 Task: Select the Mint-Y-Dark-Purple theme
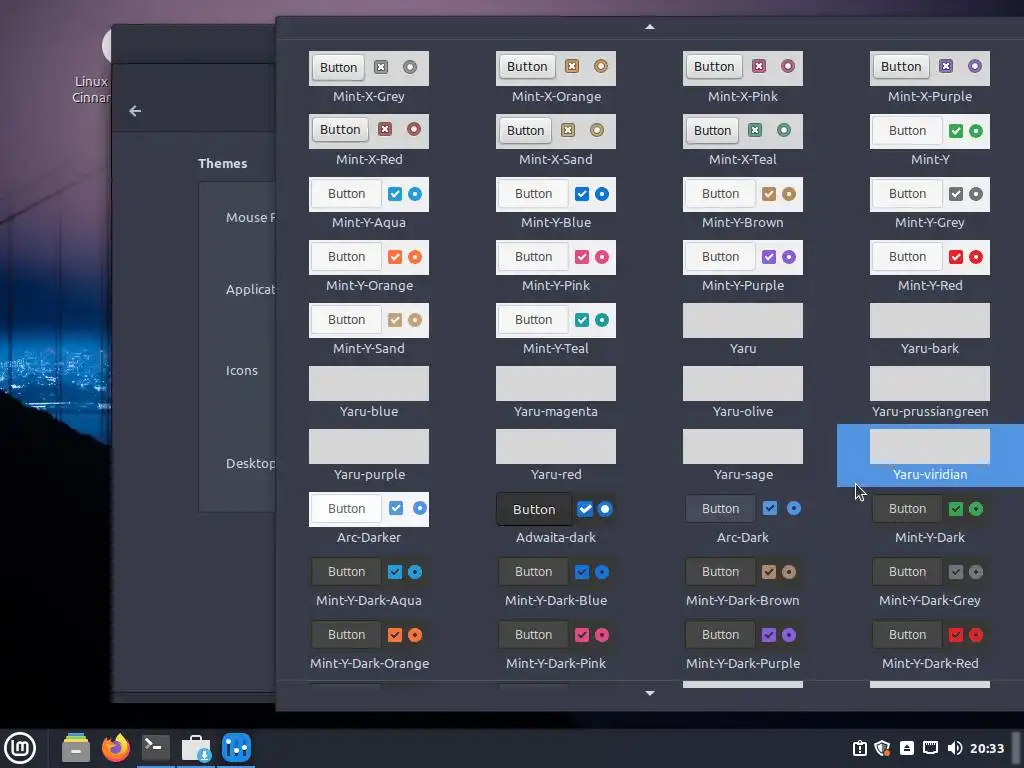(x=743, y=645)
